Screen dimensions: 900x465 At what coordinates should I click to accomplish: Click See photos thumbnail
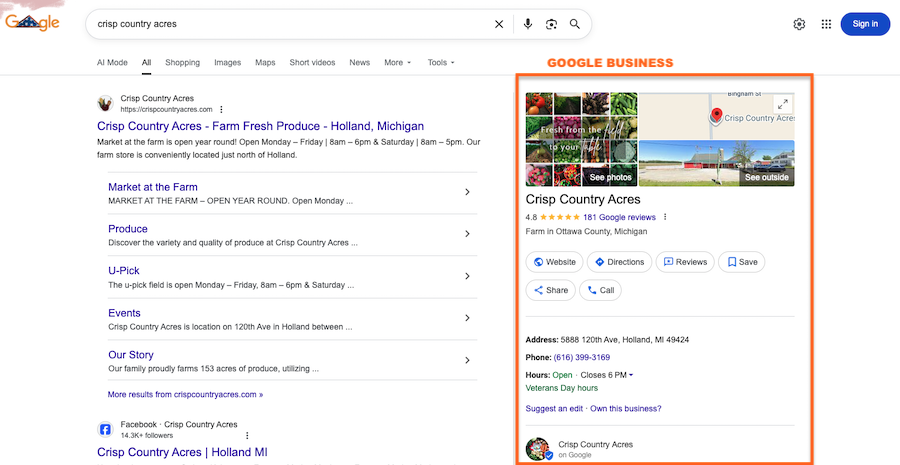tap(581, 140)
